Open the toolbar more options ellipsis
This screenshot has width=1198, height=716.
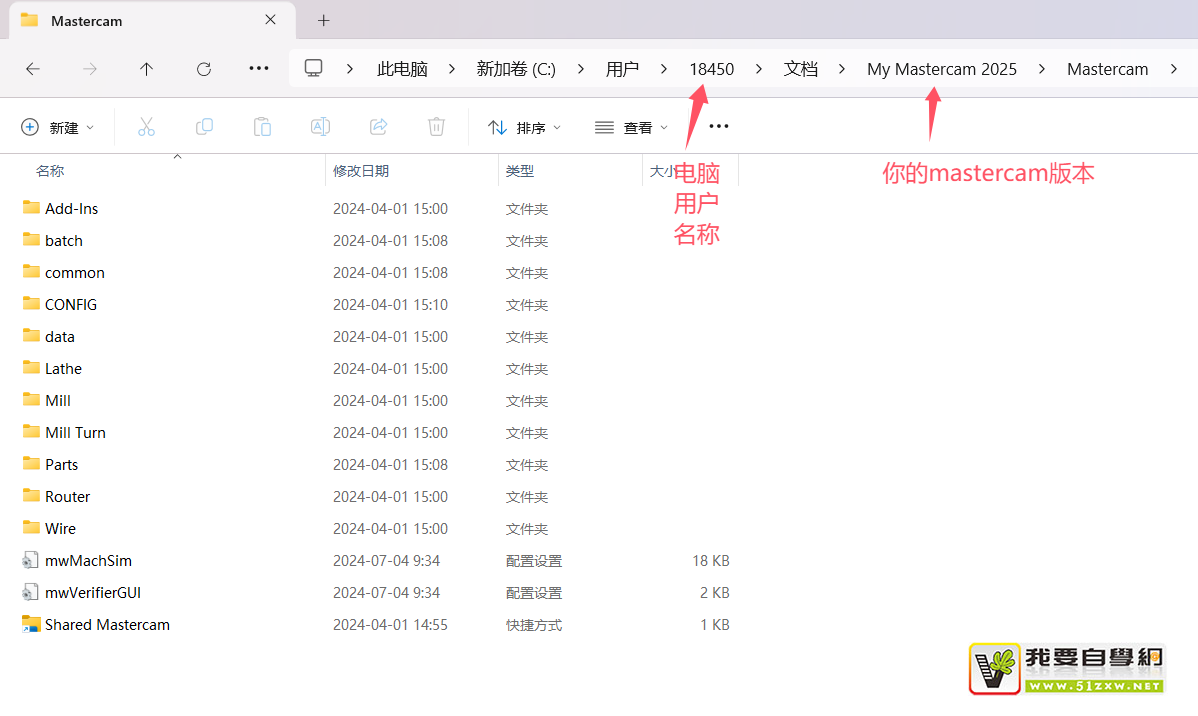click(718, 127)
